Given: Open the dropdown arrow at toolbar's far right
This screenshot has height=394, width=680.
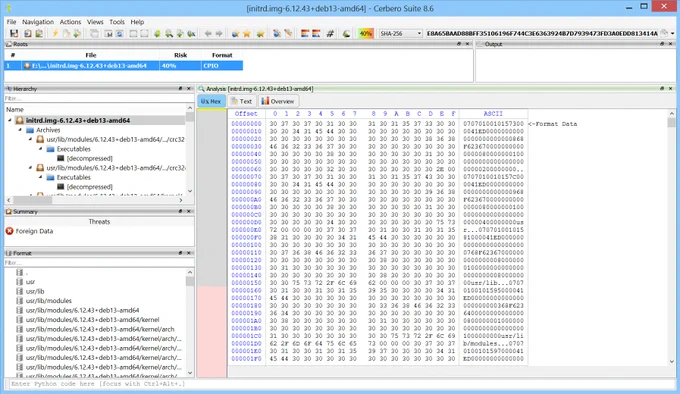Looking at the screenshot, I should [673, 33].
